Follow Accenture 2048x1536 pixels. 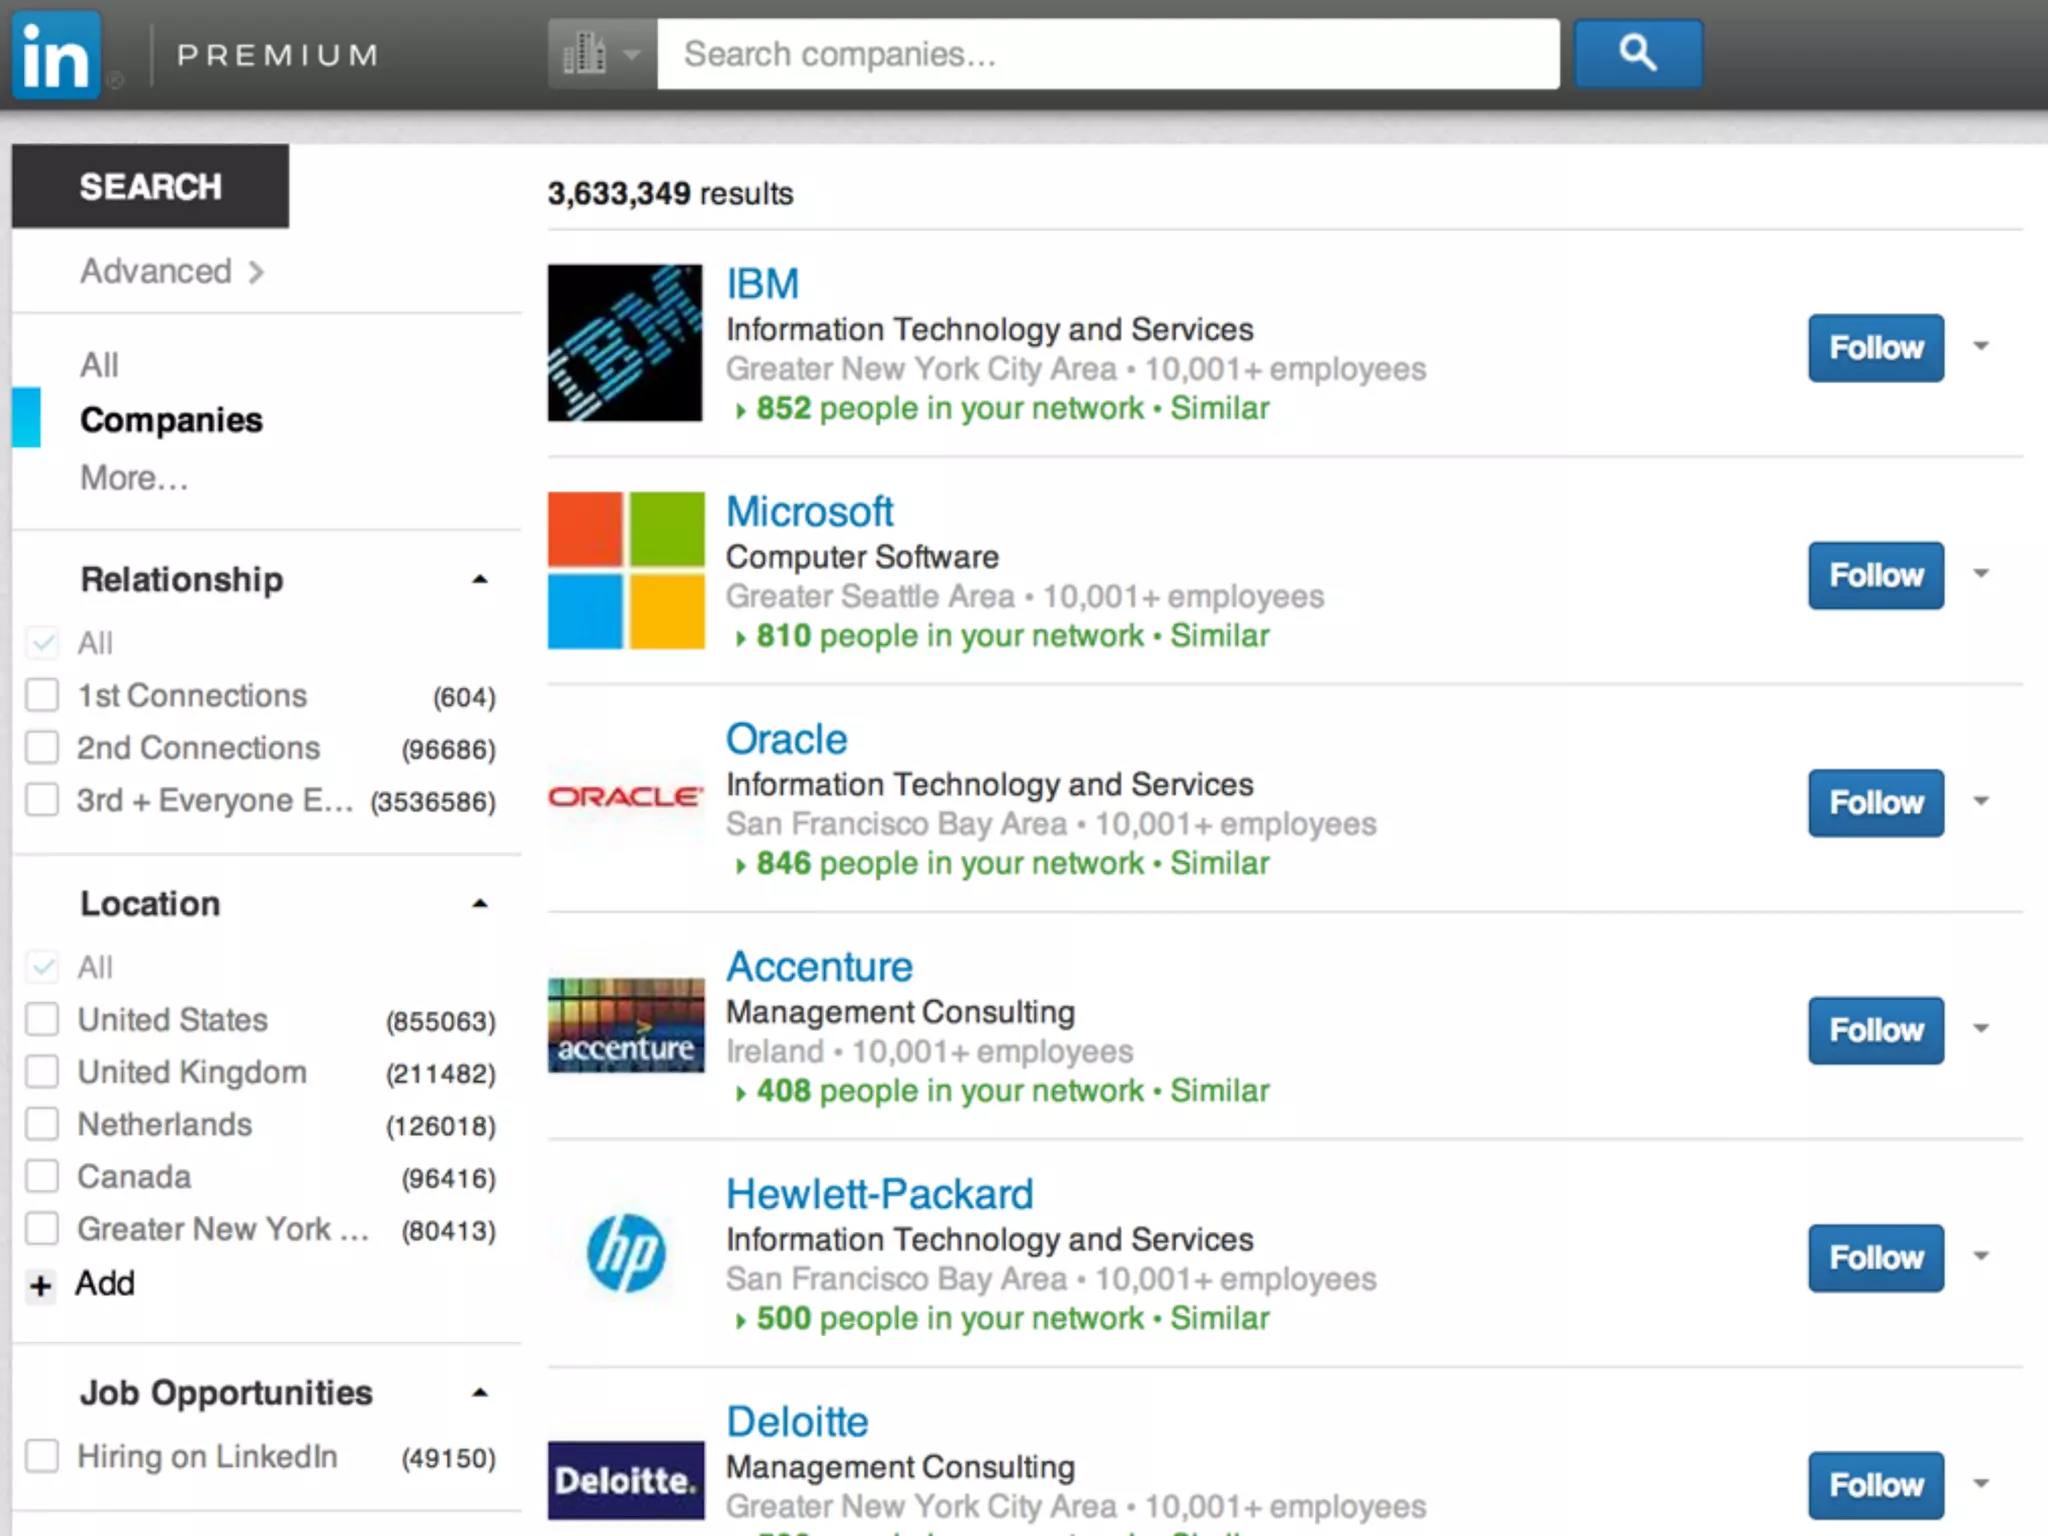coord(1876,1030)
